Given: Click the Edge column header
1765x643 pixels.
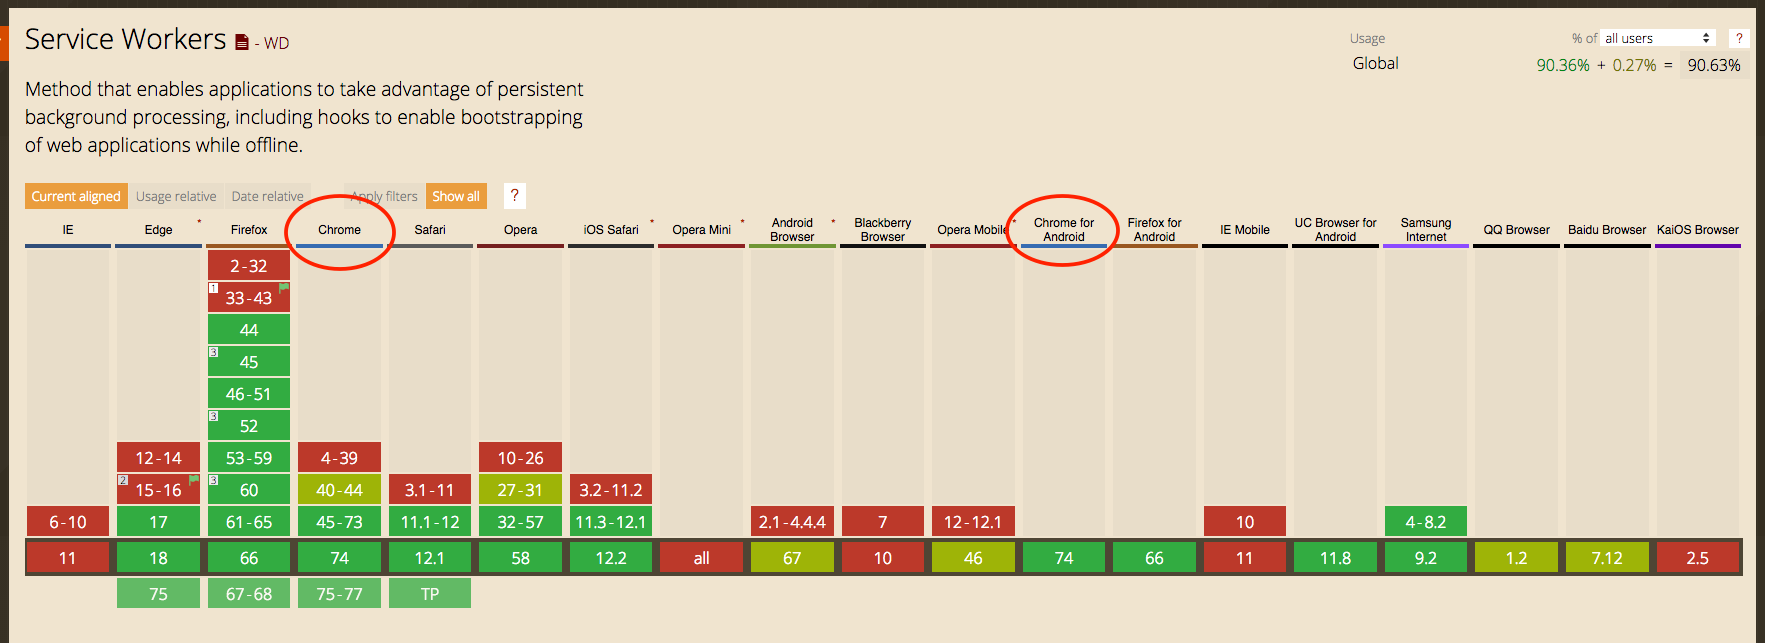Looking at the screenshot, I should pyautogui.click(x=158, y=230).
